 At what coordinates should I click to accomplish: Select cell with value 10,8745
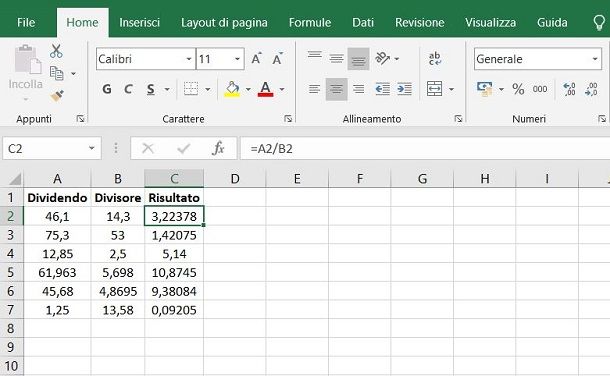(174, 273)
